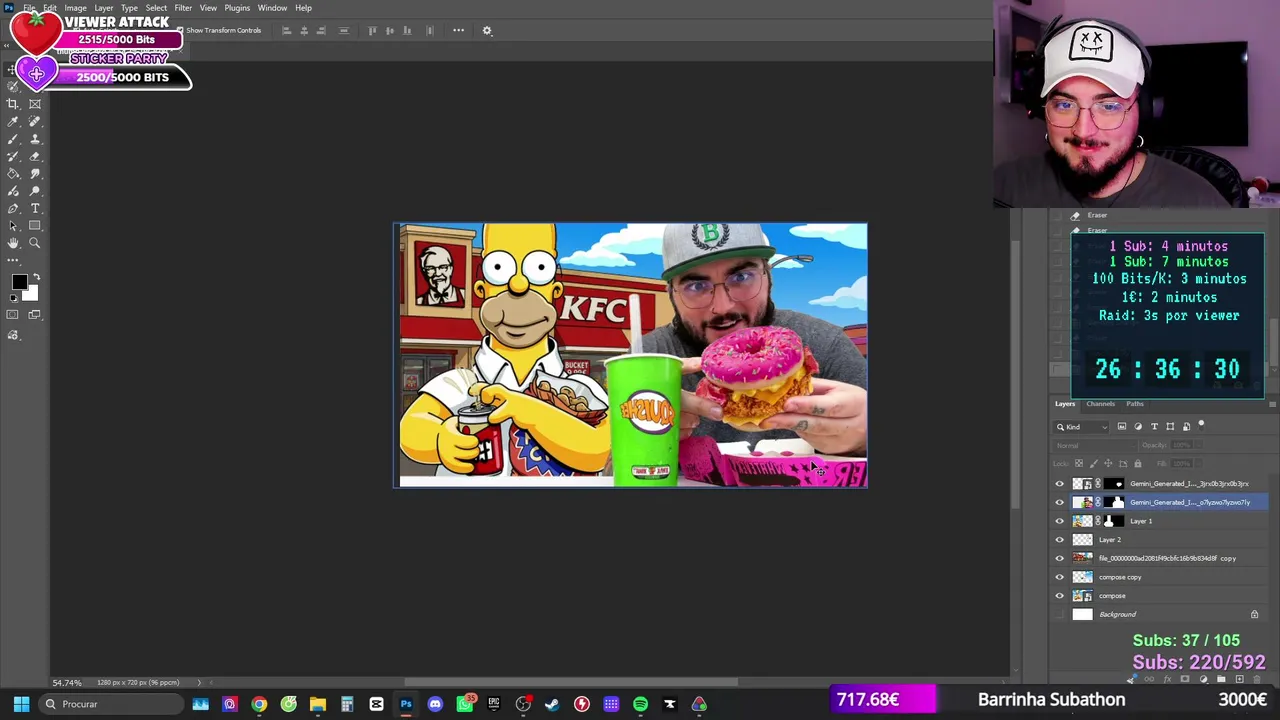
Task: Filter layers by shape layers
Action: 1170,427
